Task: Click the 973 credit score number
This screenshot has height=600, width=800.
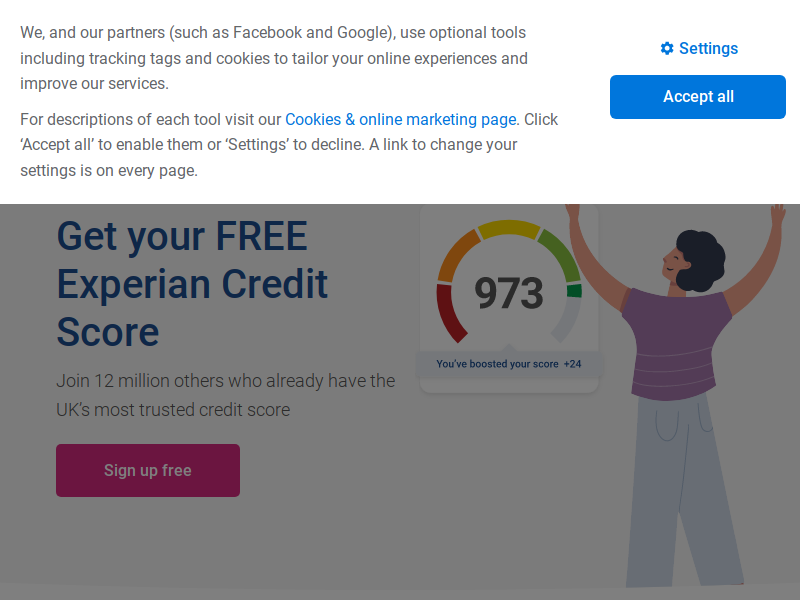Action: coord(509,293)
